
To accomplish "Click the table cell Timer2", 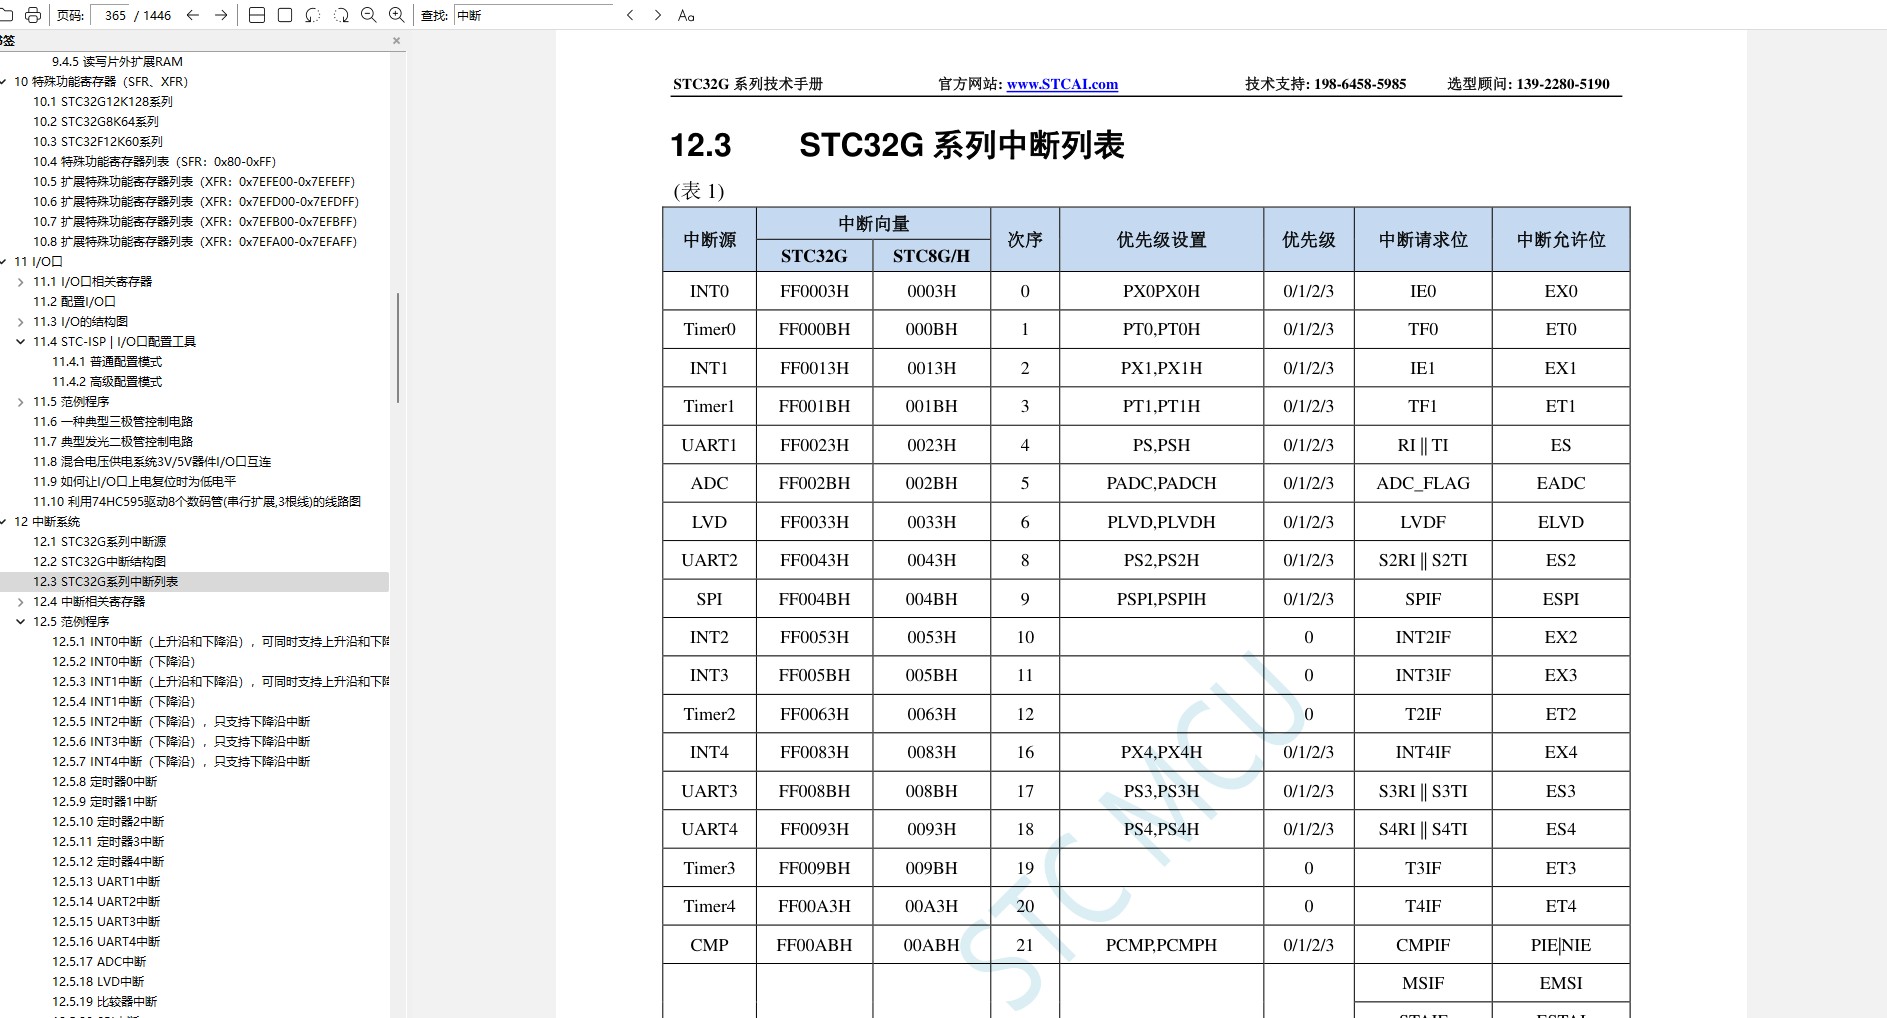I will coord(709,714).
